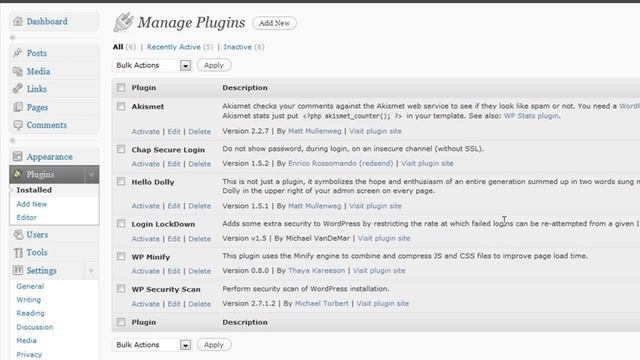The width and height of the screenshot is (640, 360).
Task: Click the Dashboard home icon
Action: (18, 21)
